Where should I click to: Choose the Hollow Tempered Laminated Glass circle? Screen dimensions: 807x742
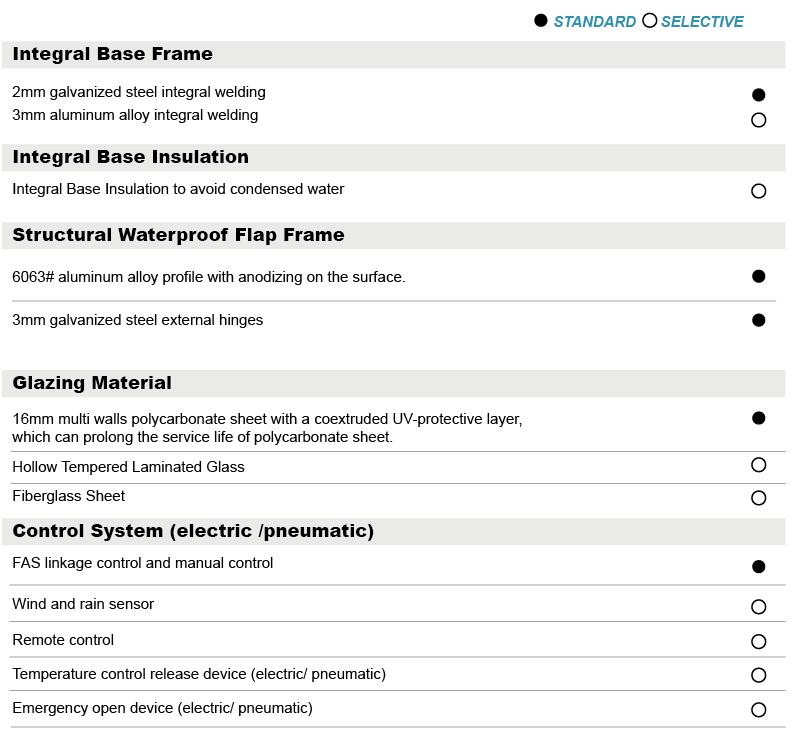coord(758,465)
